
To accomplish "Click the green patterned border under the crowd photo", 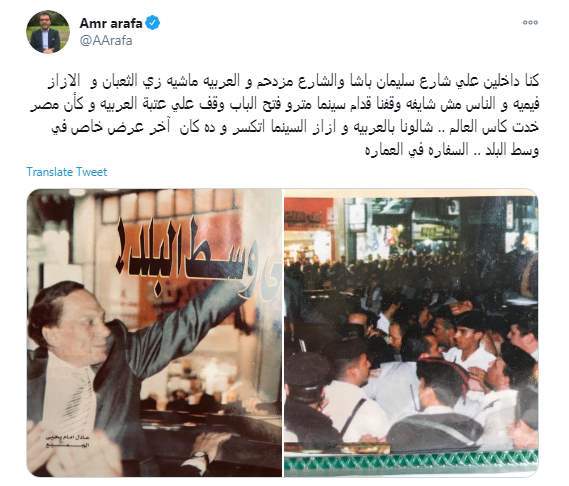I will point(411,463).
